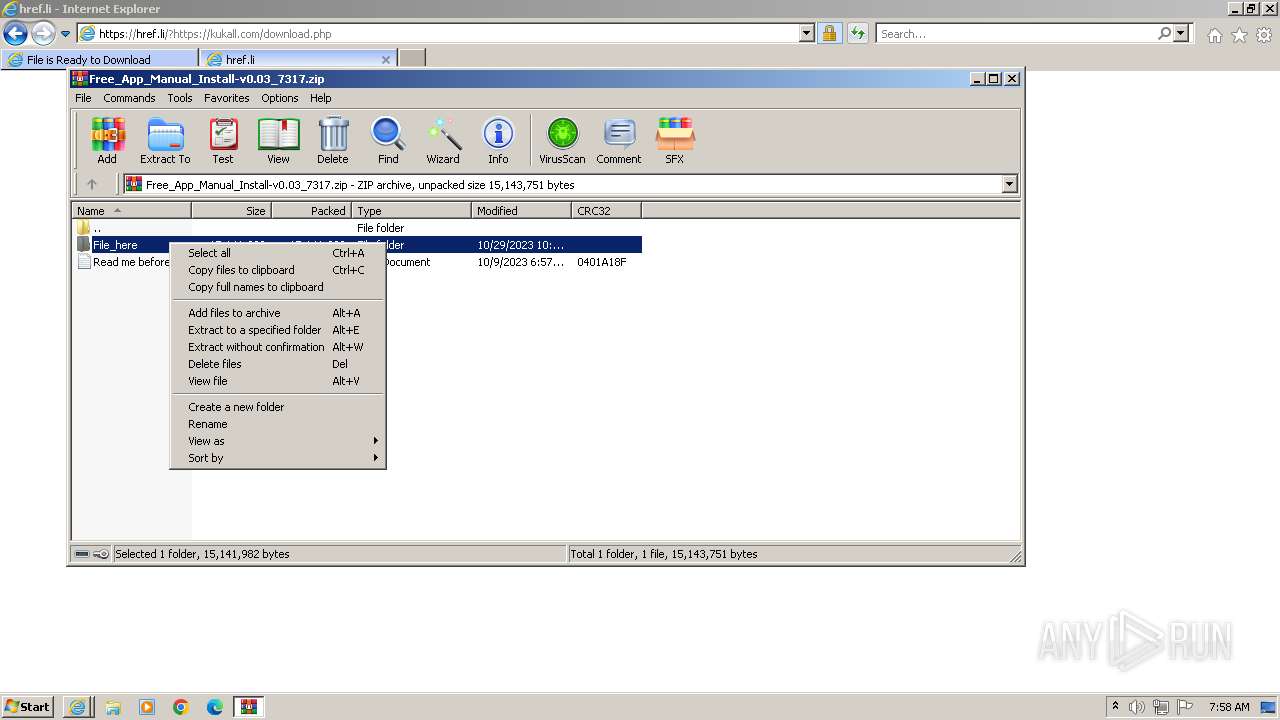Choose Extract to a specified folder

coord(278,330)
